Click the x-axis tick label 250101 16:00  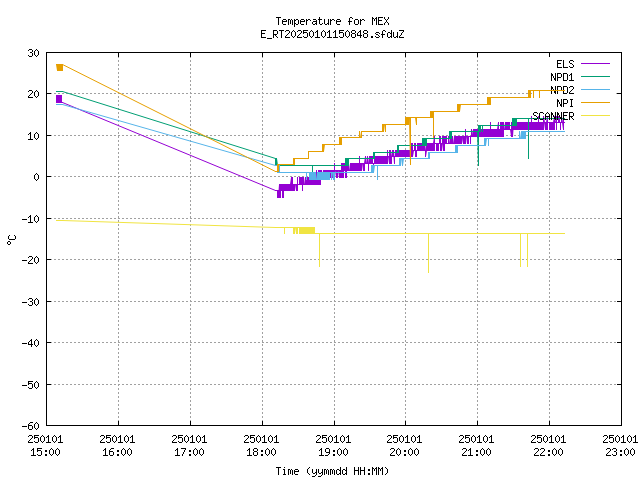click(x=117, y=446)
